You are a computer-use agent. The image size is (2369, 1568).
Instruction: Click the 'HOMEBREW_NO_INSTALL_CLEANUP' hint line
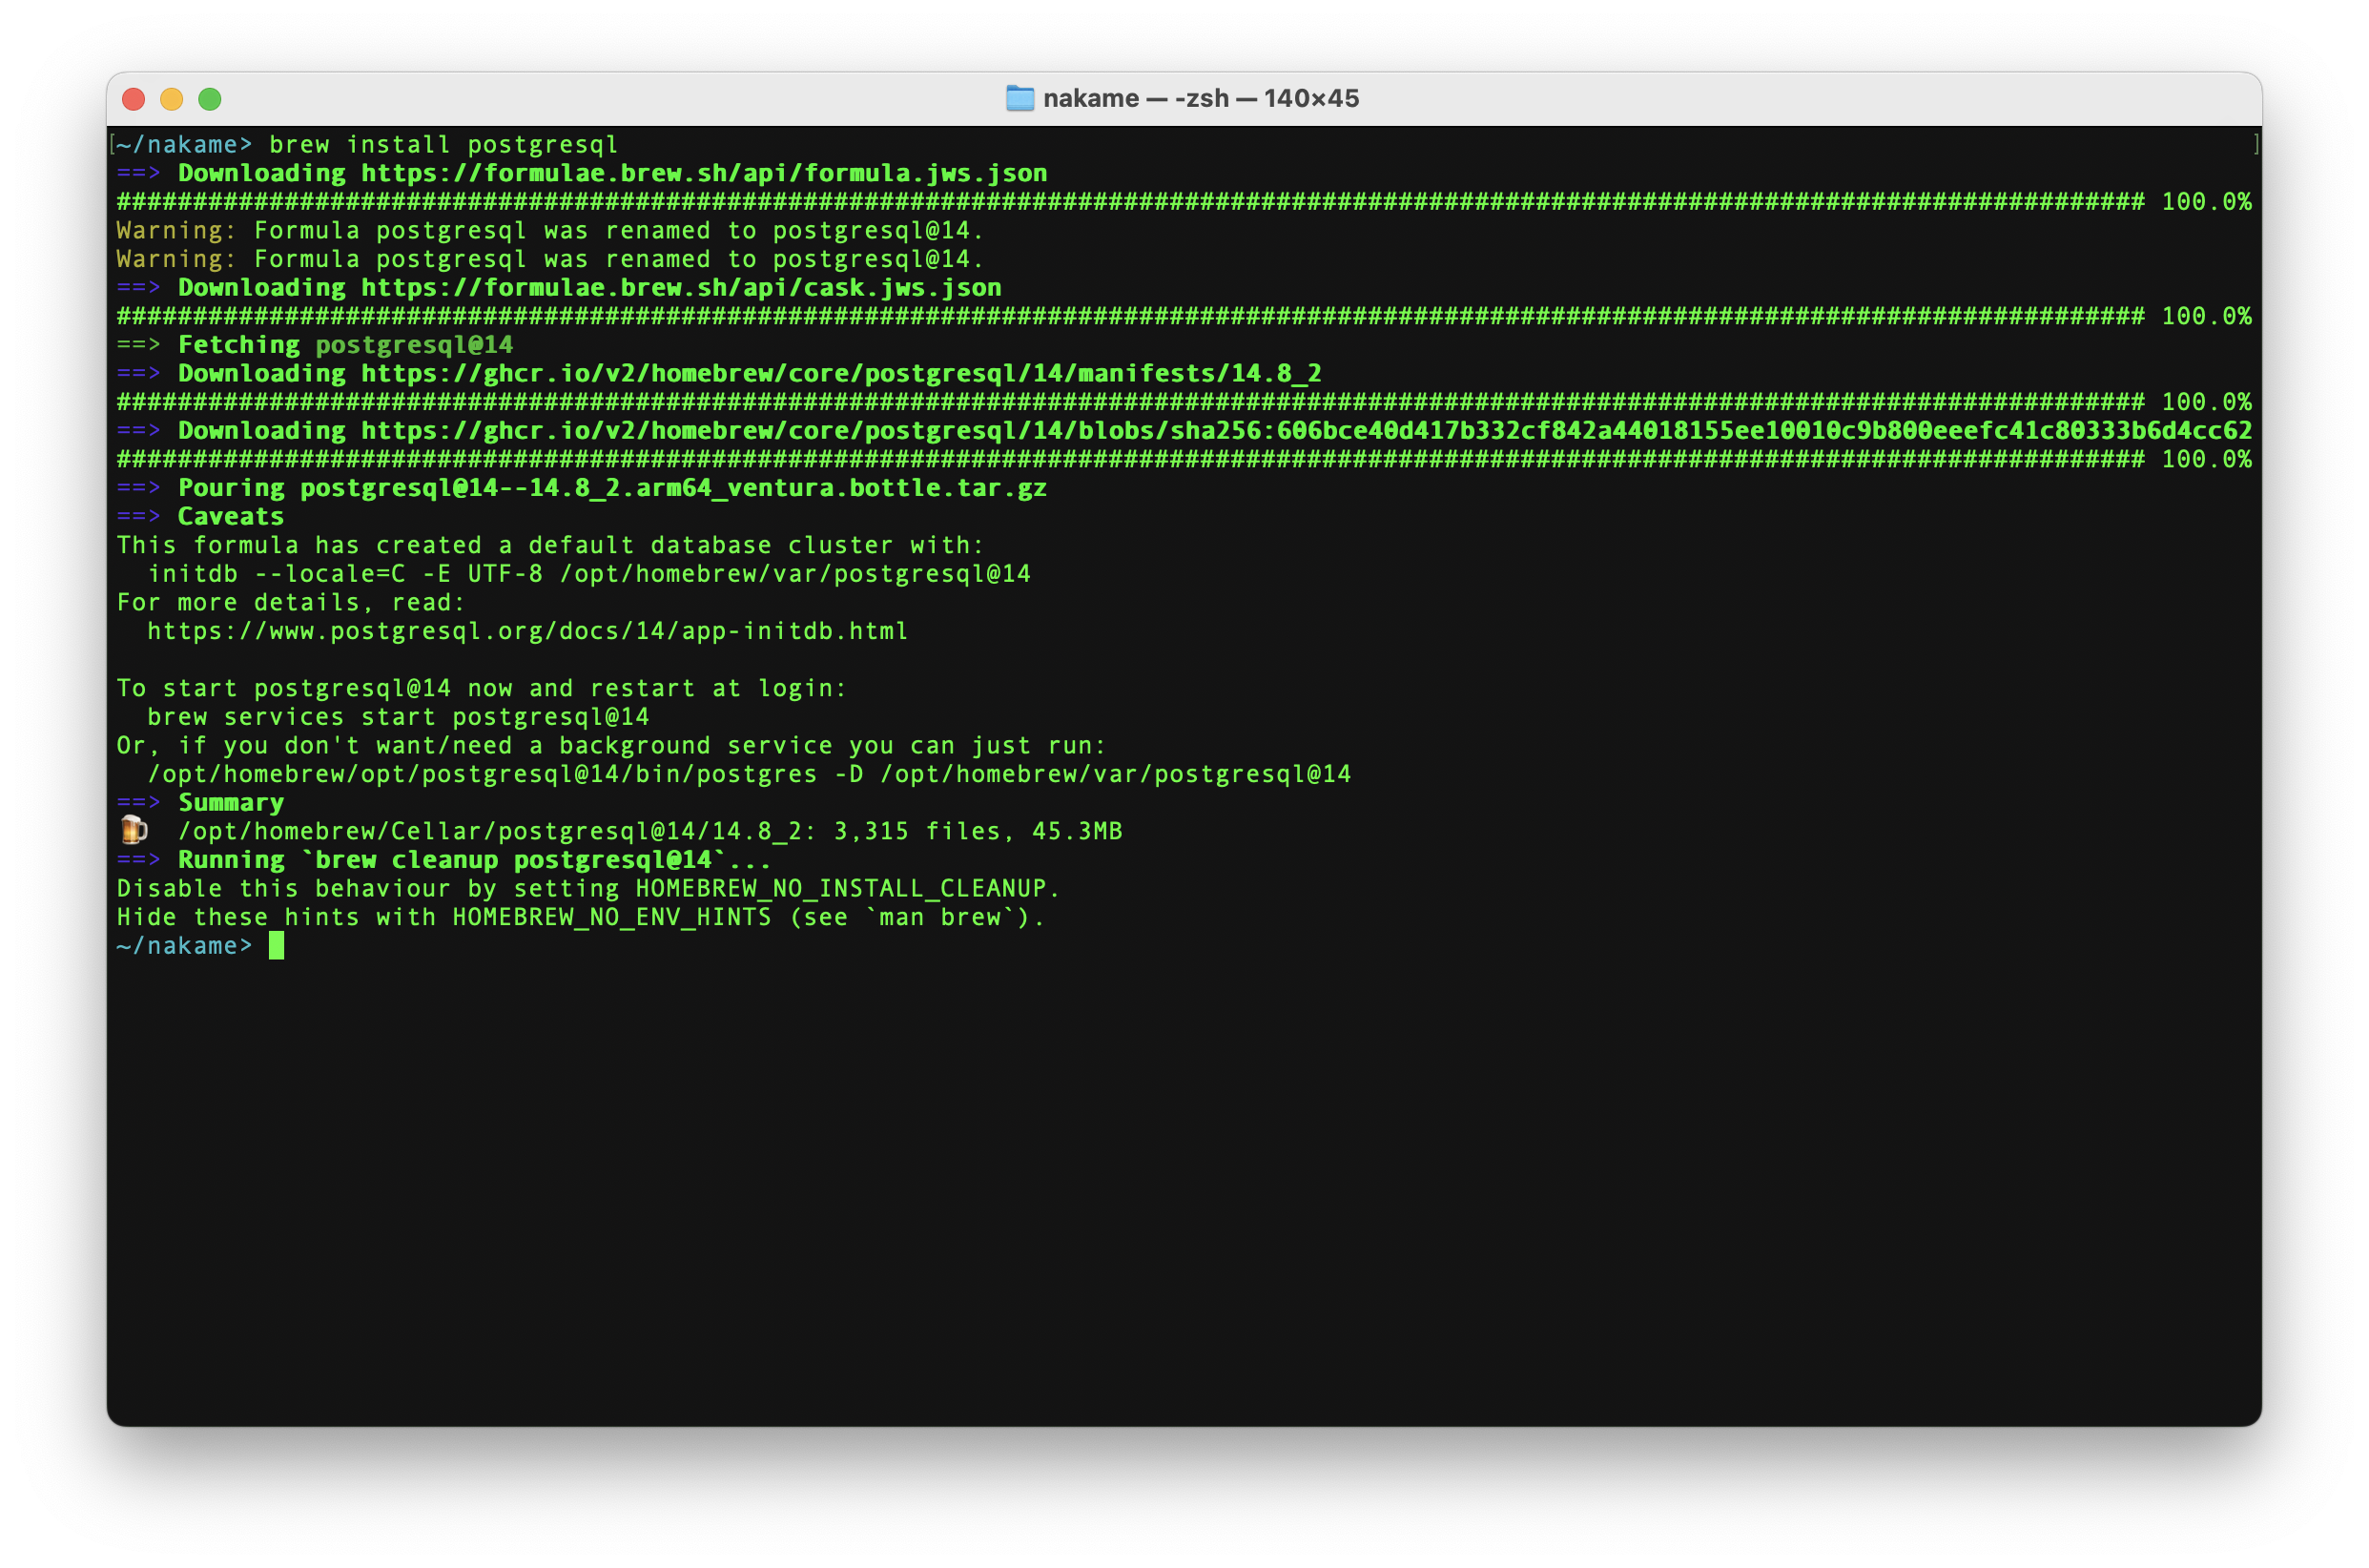(588, 889)
